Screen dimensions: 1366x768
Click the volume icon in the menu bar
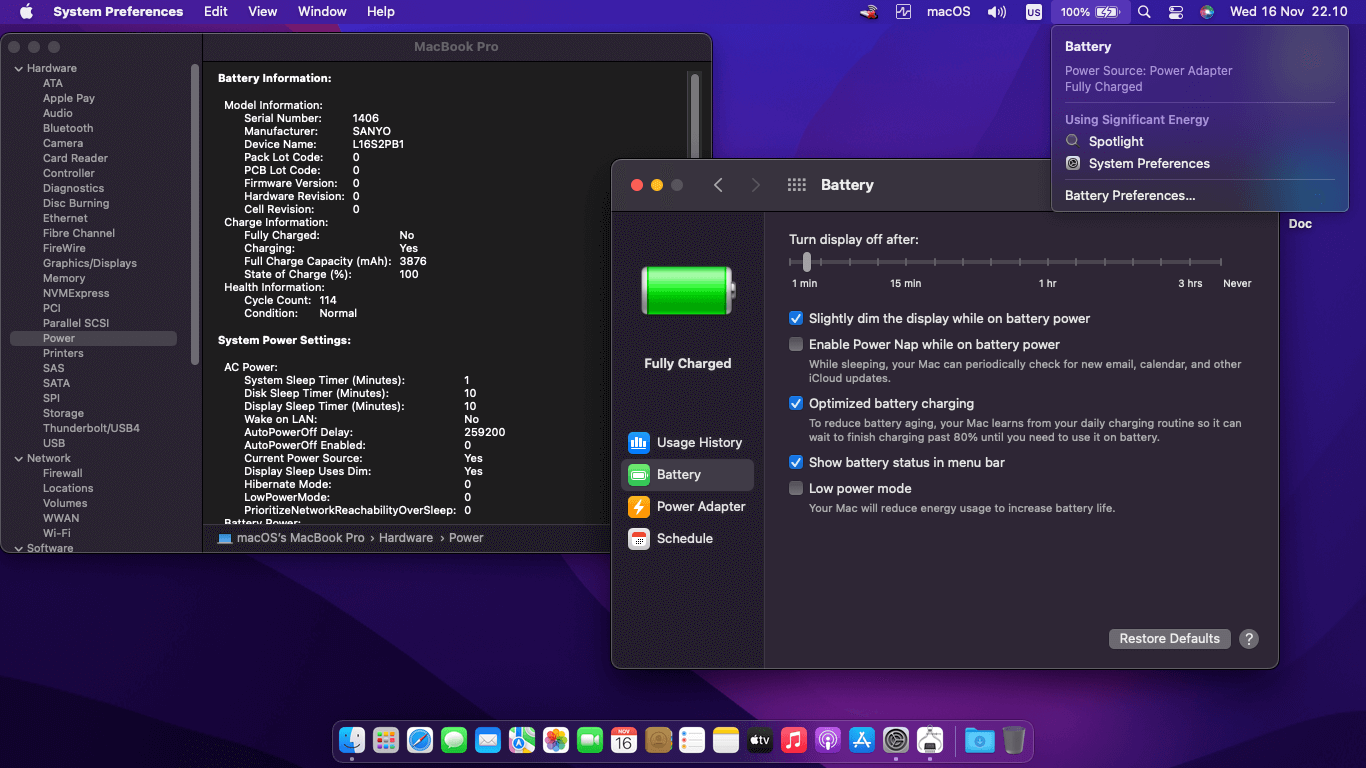(x=997, y=12)
